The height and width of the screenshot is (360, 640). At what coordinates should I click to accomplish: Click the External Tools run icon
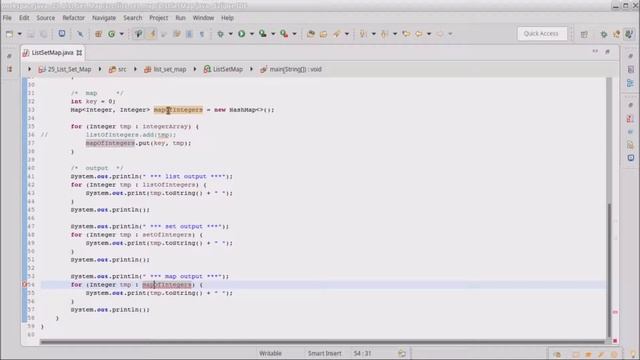coord(284,34)
